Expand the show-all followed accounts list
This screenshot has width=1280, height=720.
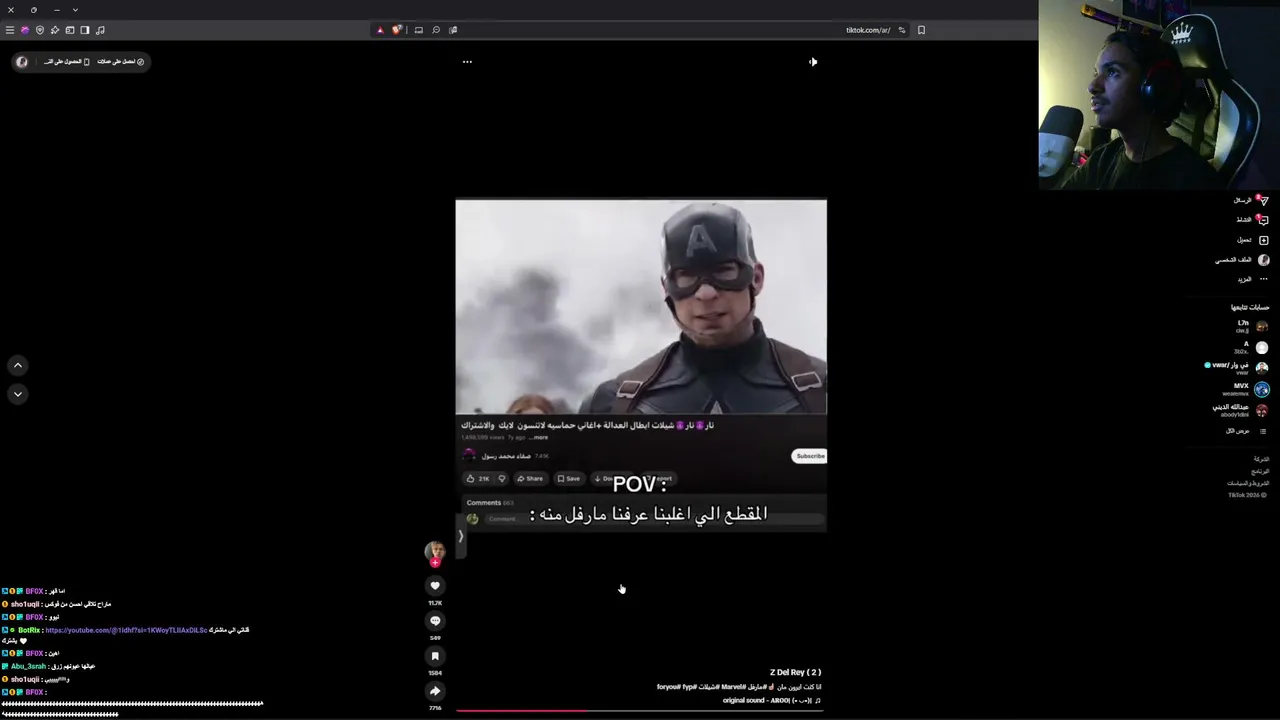(x=1246, y=431)
